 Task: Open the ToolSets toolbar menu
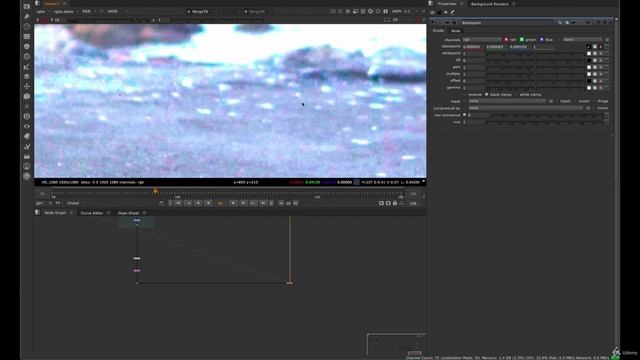point(27,146)
